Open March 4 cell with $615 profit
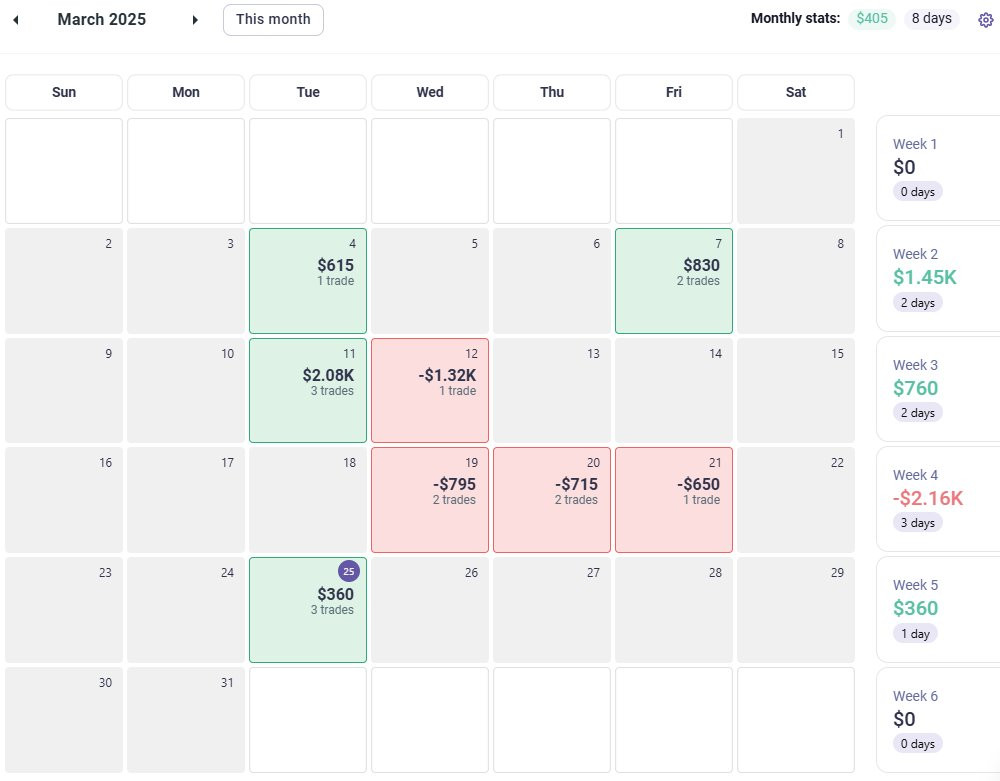 [308, 281]
